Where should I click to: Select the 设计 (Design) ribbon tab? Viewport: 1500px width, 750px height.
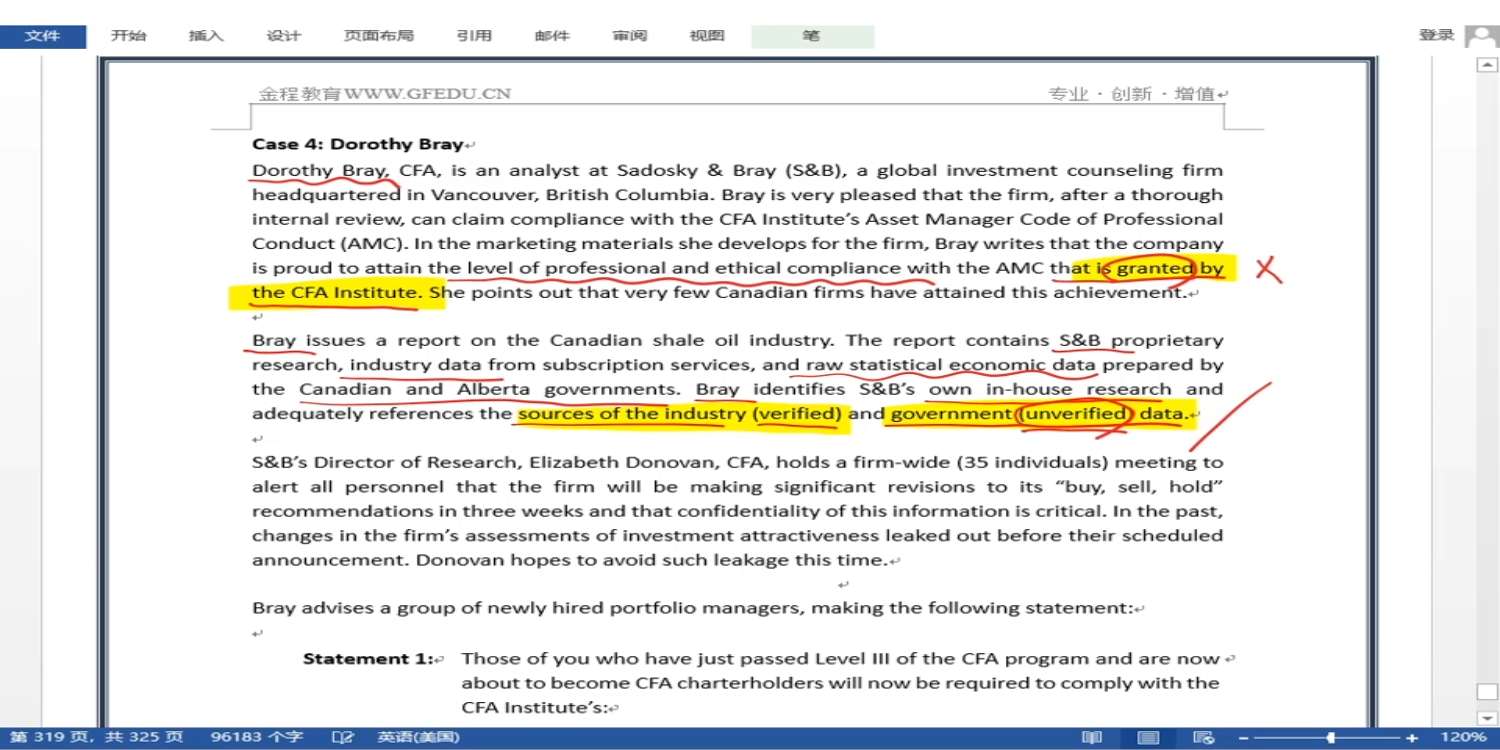[283, 36]
